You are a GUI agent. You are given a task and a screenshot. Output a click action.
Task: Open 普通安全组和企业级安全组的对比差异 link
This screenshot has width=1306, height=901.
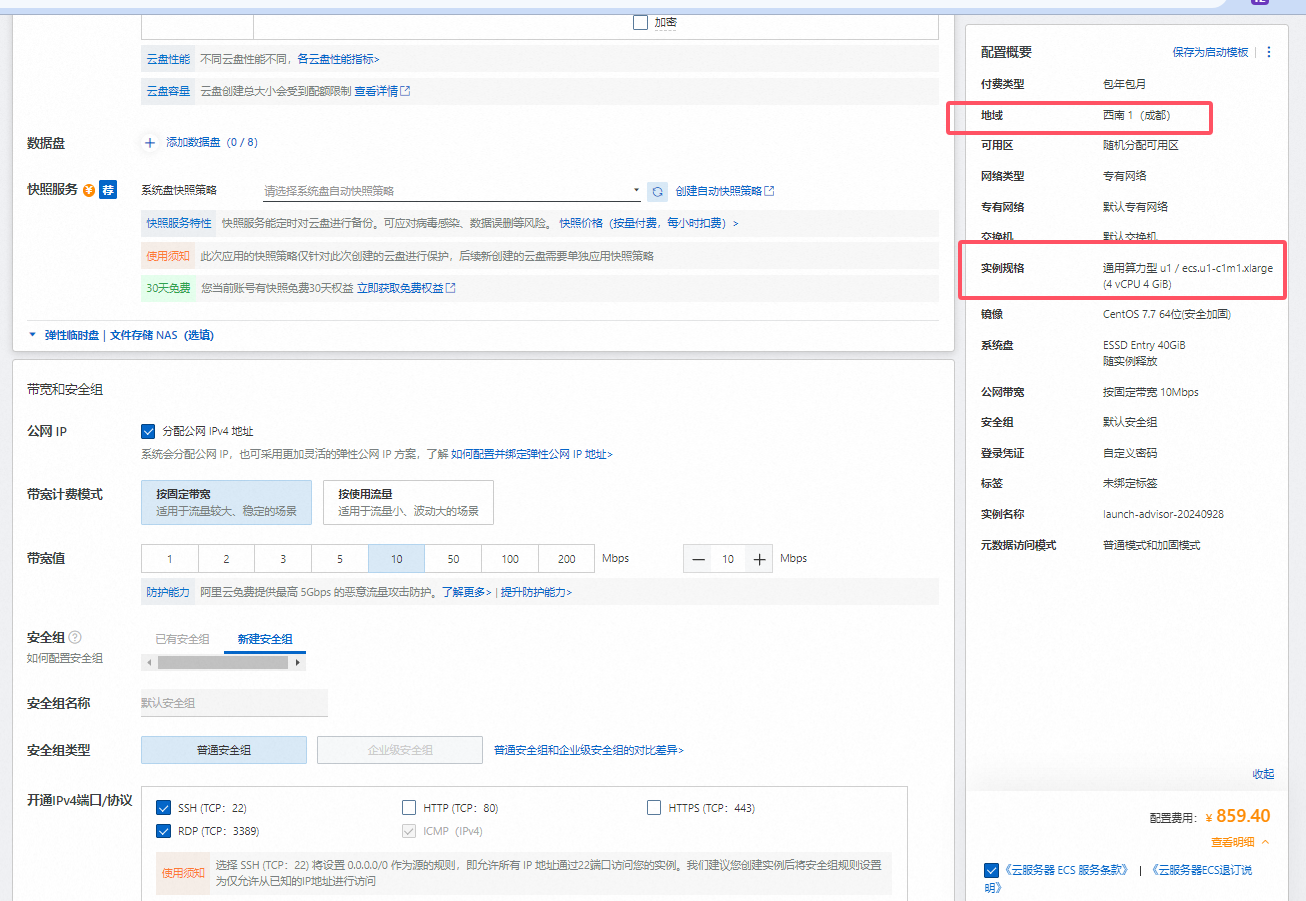[x=589, y=750]
